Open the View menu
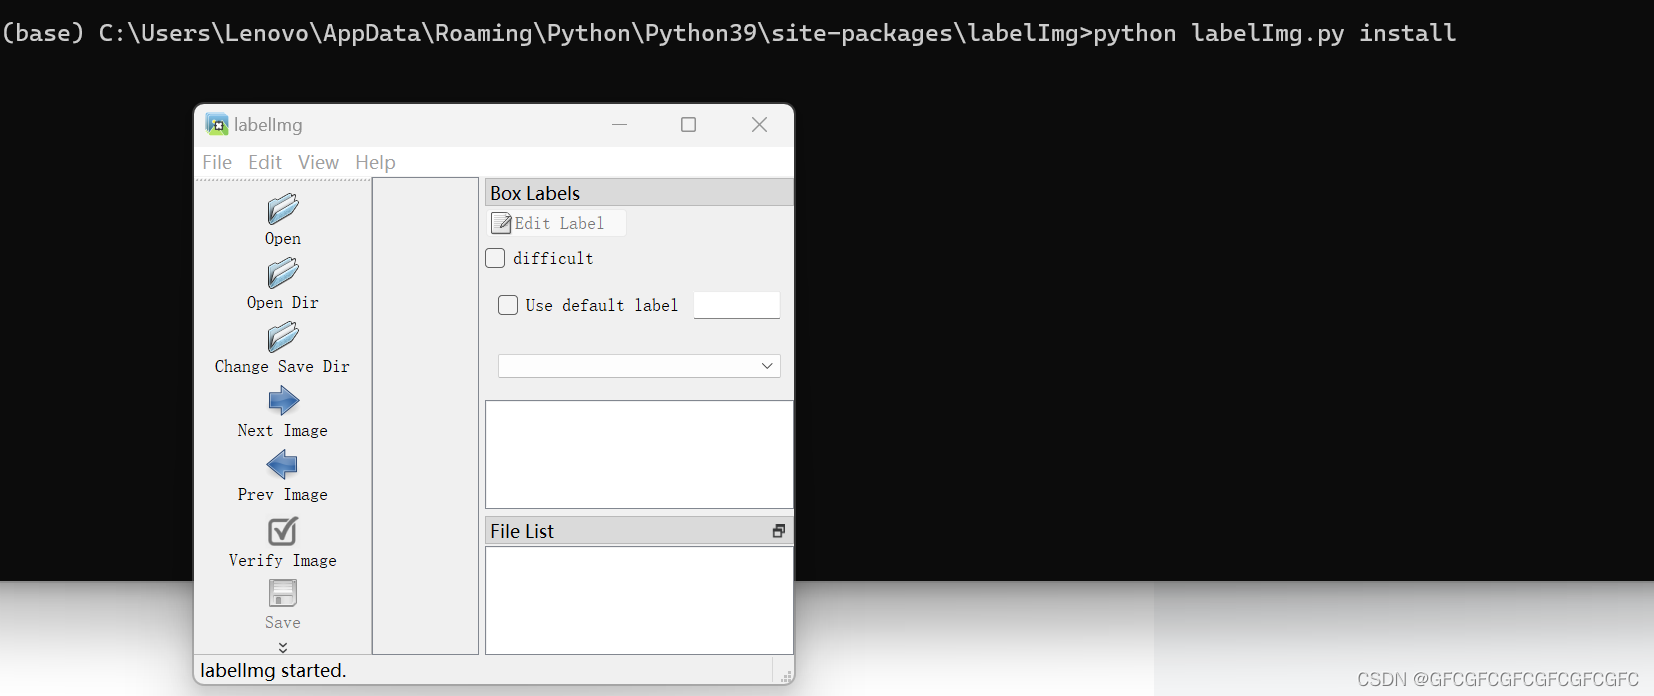Image resolution: width=1654 pixels, height=696 pixels. (x=318, y=162)
